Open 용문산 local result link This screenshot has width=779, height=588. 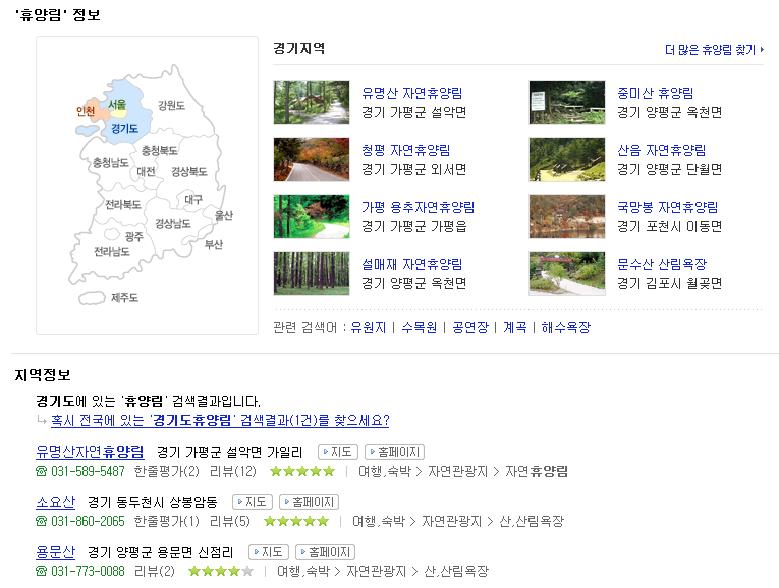coord(56,552)
